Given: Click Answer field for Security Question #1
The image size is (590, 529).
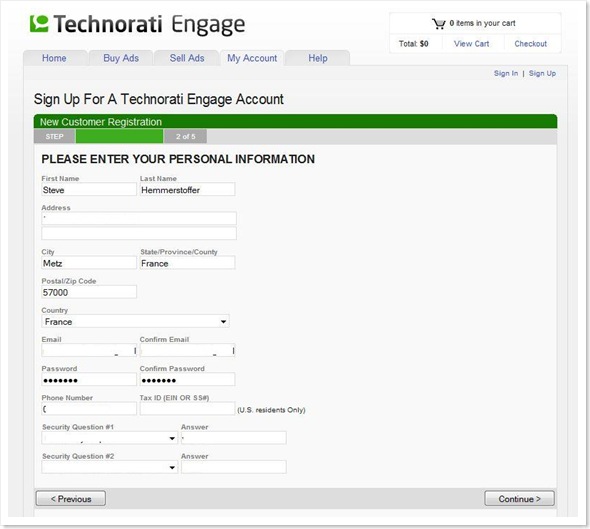Looking at the screenshot, I should click(x=234, y=438).
